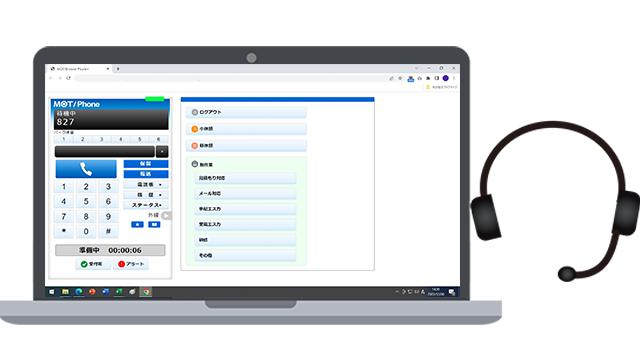
Task: Expand the 電話帳 dropdown
Action: pyautogui.click(x=146, y=184)
